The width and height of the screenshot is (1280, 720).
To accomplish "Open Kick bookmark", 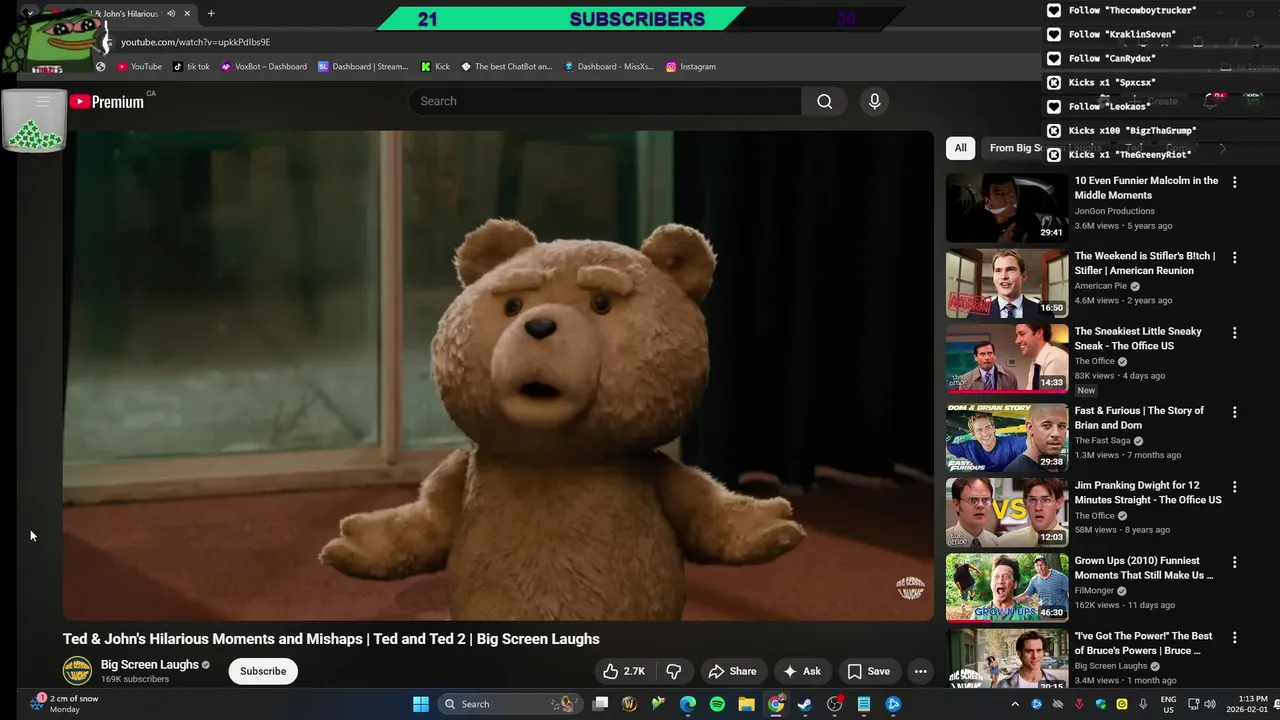I will click(x=435, y=66).
